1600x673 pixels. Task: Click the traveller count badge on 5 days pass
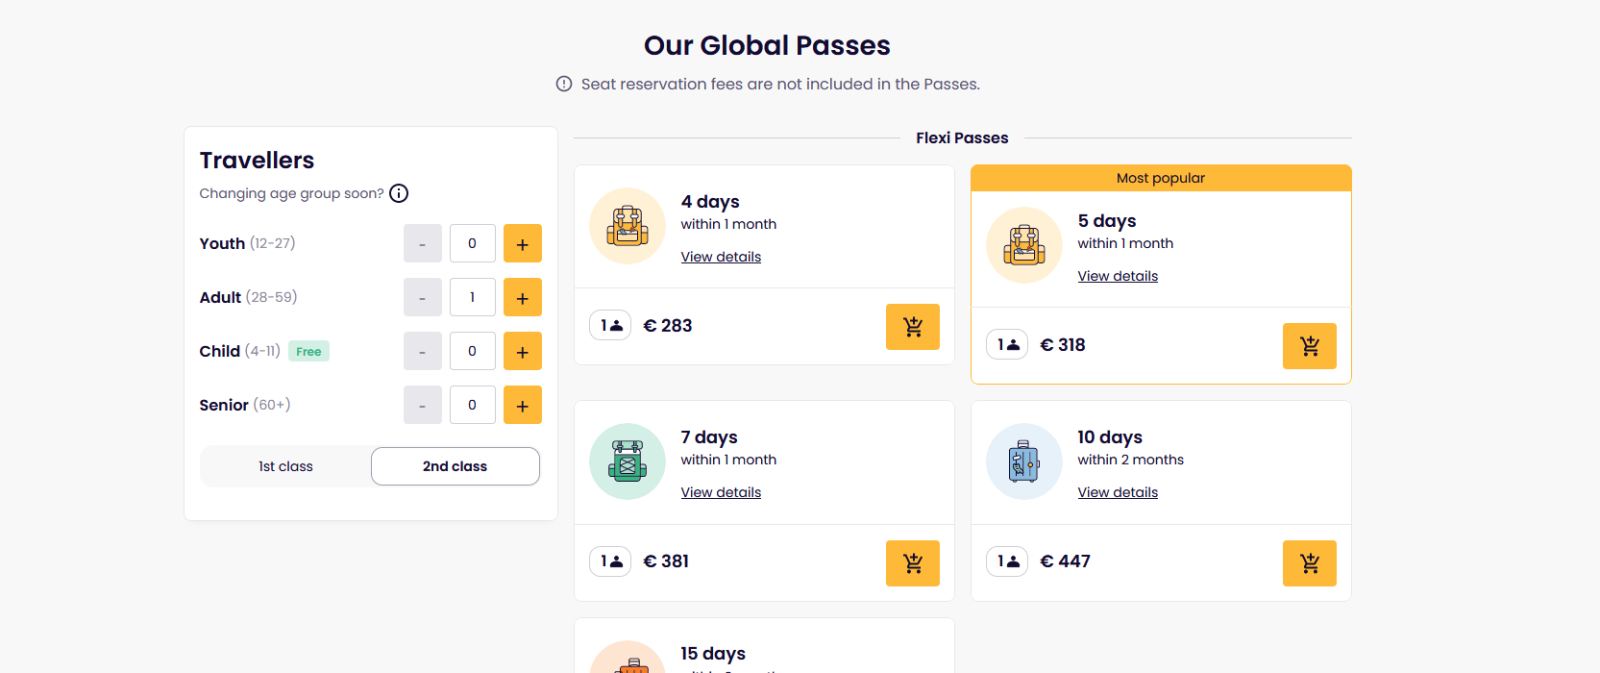coord(1007,345)
